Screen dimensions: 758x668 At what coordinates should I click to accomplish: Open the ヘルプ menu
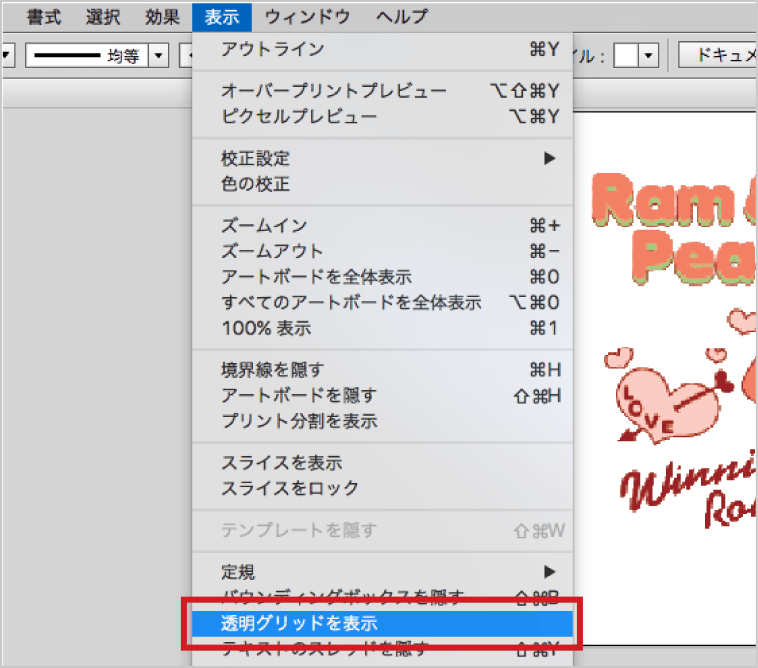tap(402, 16)
